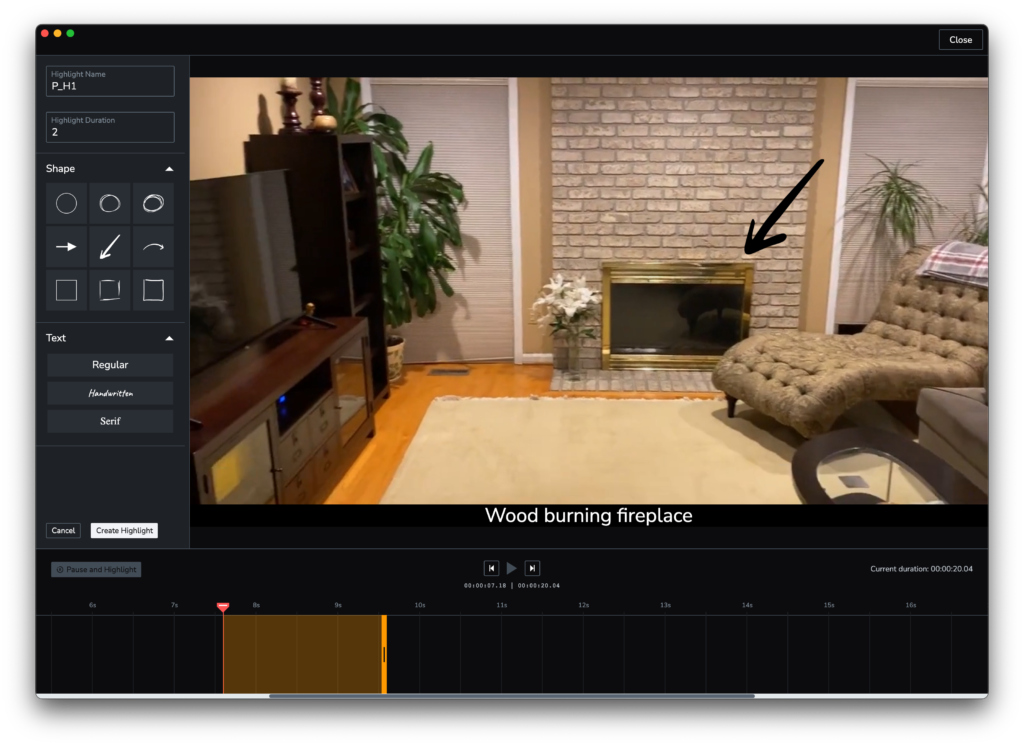Choose the Serif text style
Screen dimensions: 1024x746
pos(110,421)
